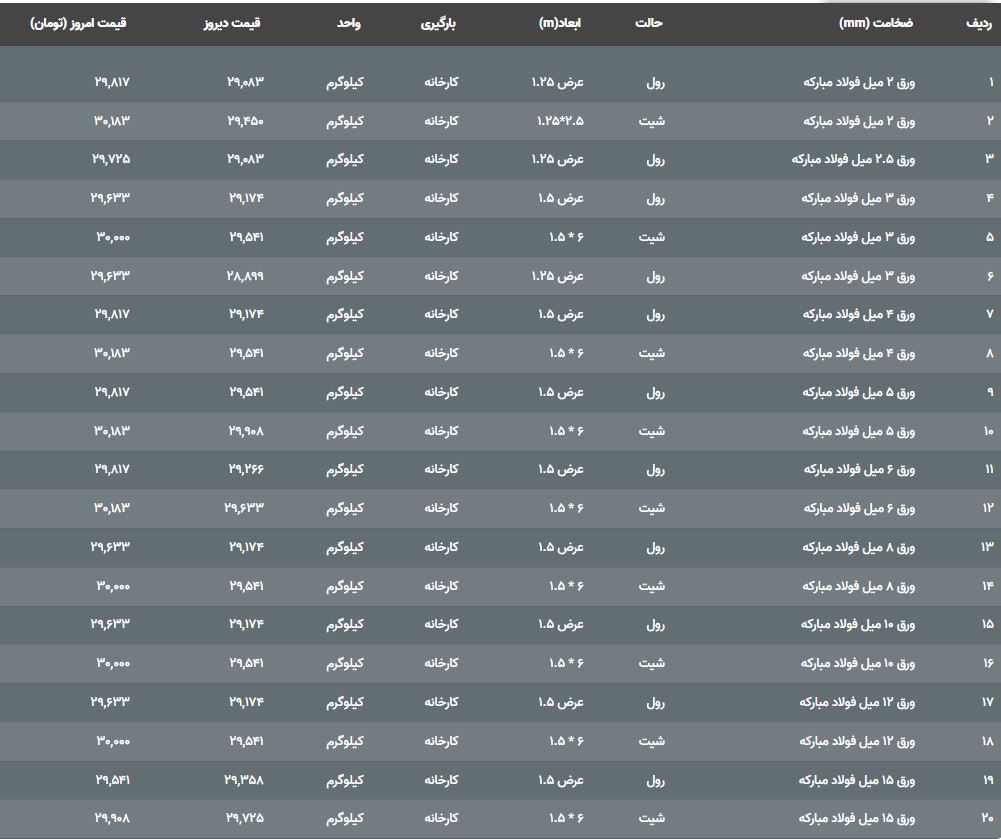Open row 10 product "ورق ۵ میل فولاد مبارکه"
This screenshot has height=839, width=1001.
coord(859,431)
